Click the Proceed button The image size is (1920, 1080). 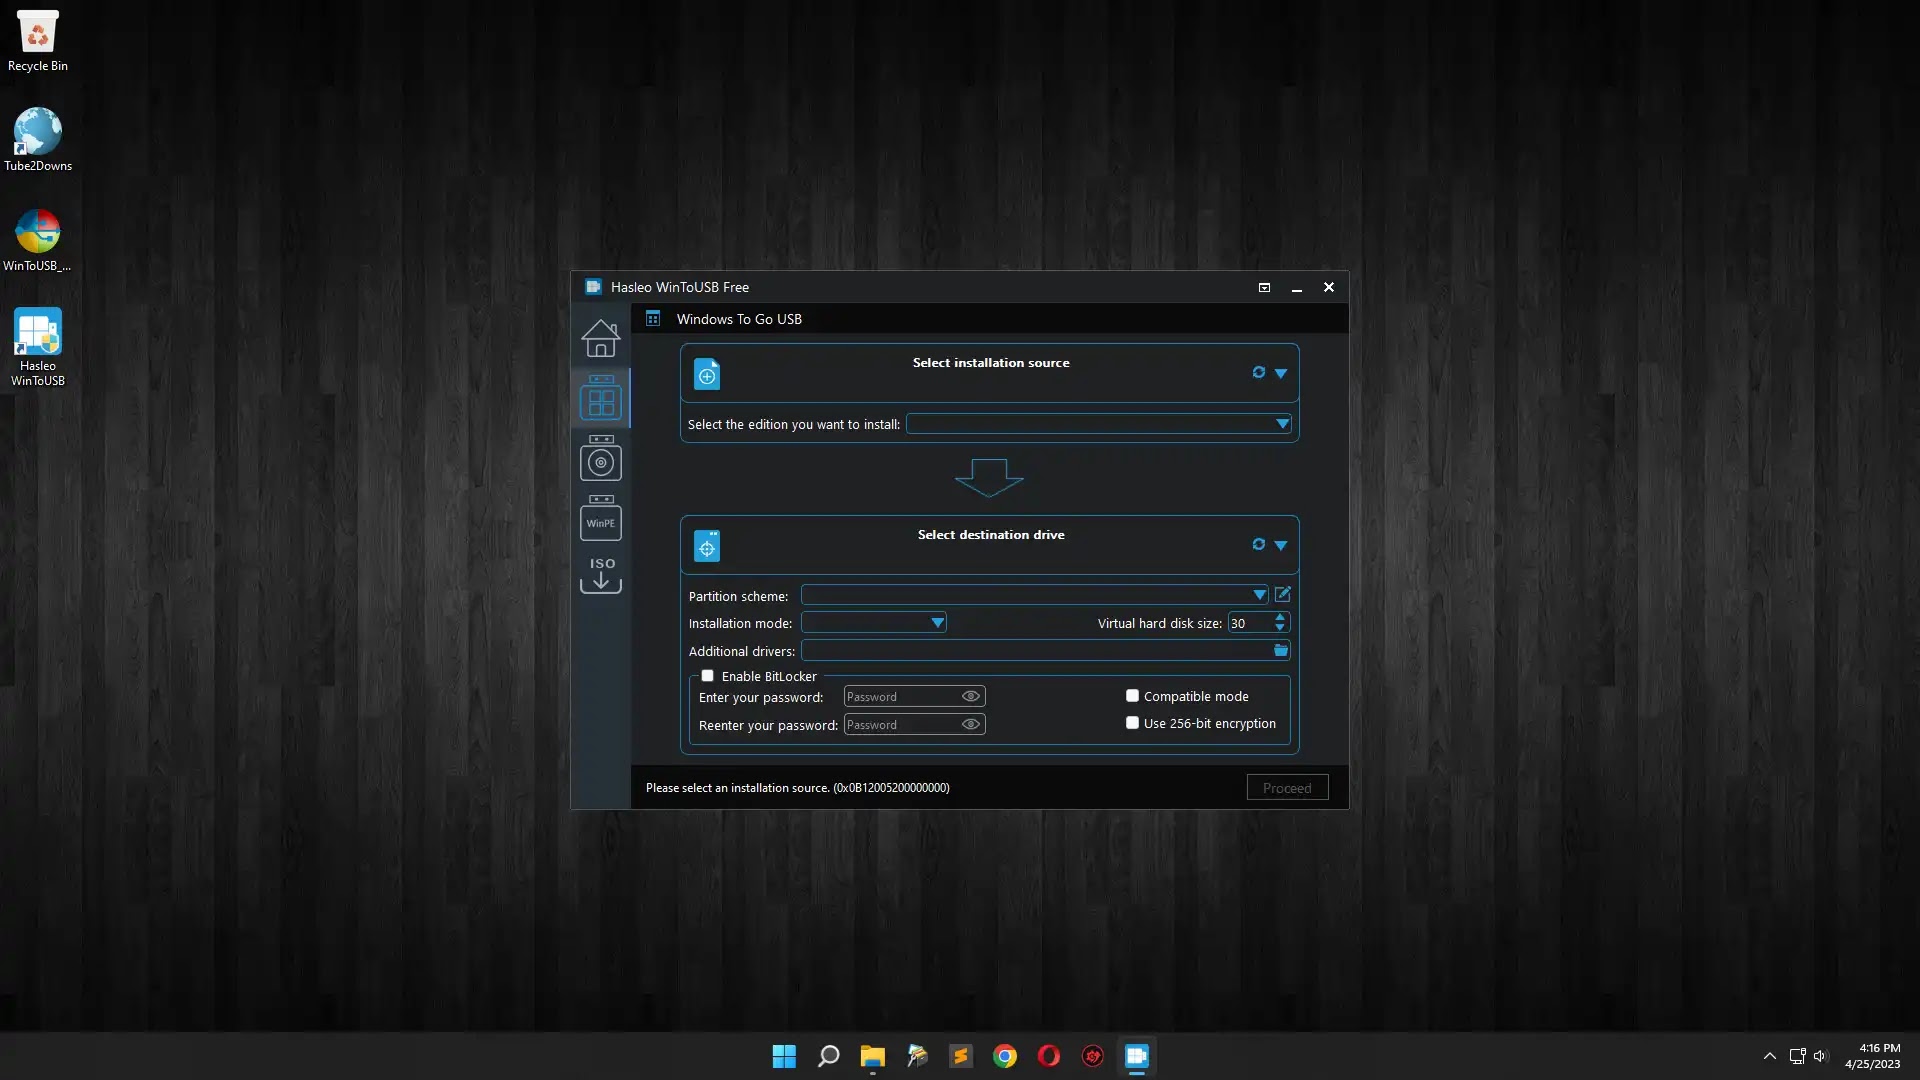(1286, 788)
